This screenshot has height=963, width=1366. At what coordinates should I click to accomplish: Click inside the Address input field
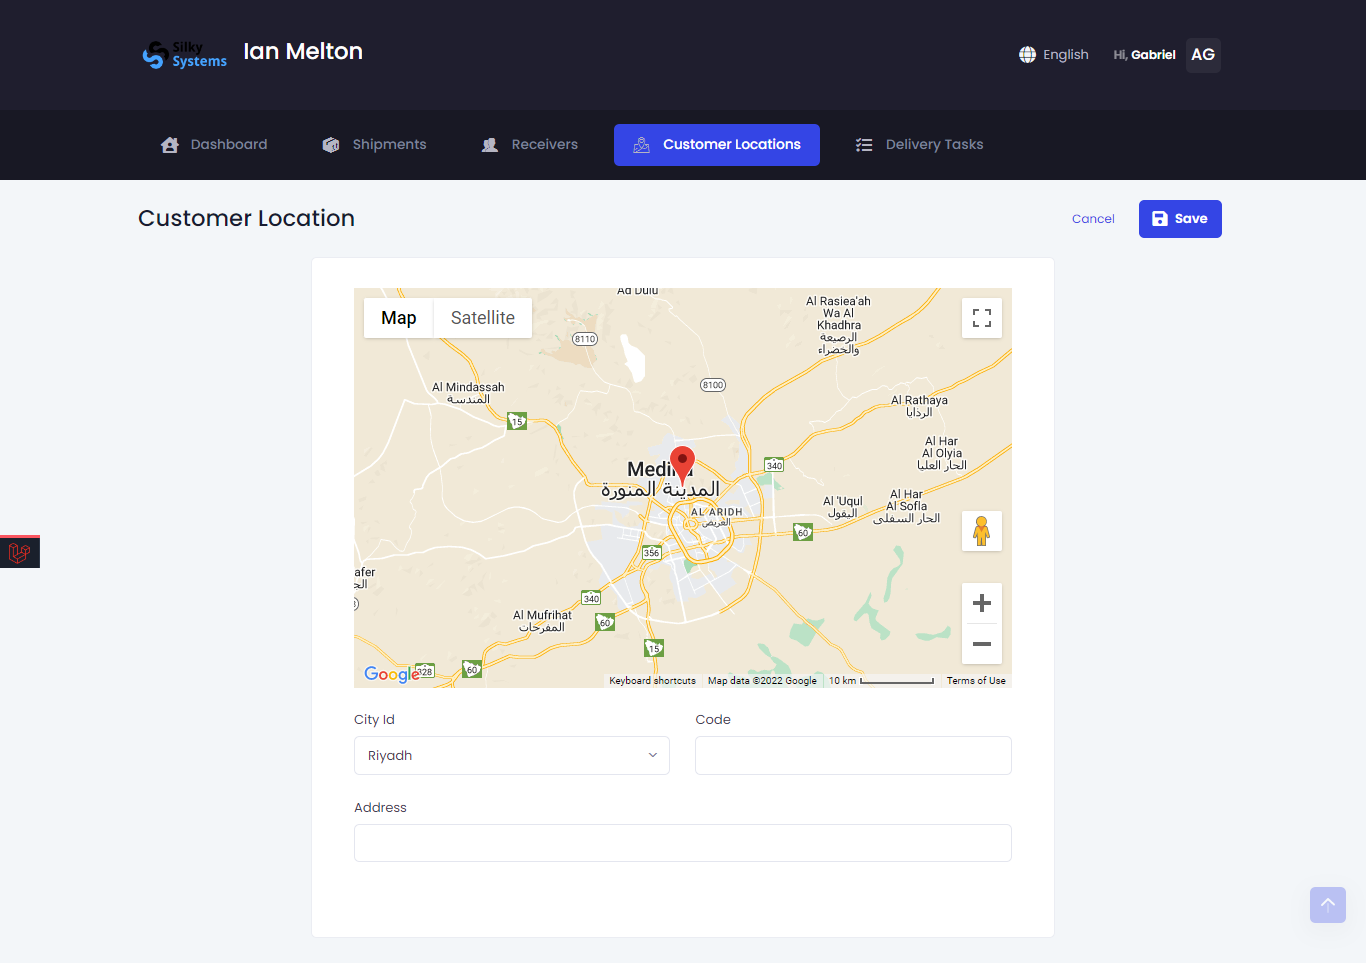pos(682,843)
